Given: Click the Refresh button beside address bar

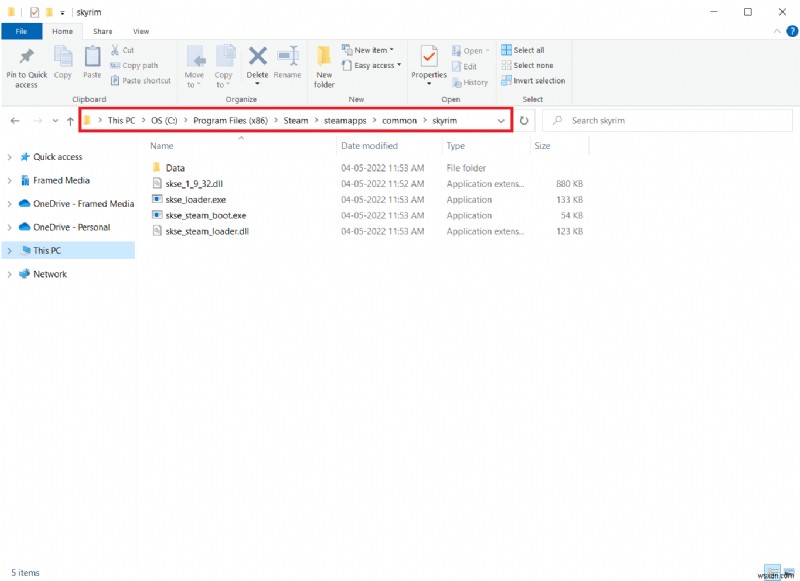Looking at the screenshot, I should [x=524, y=121].
